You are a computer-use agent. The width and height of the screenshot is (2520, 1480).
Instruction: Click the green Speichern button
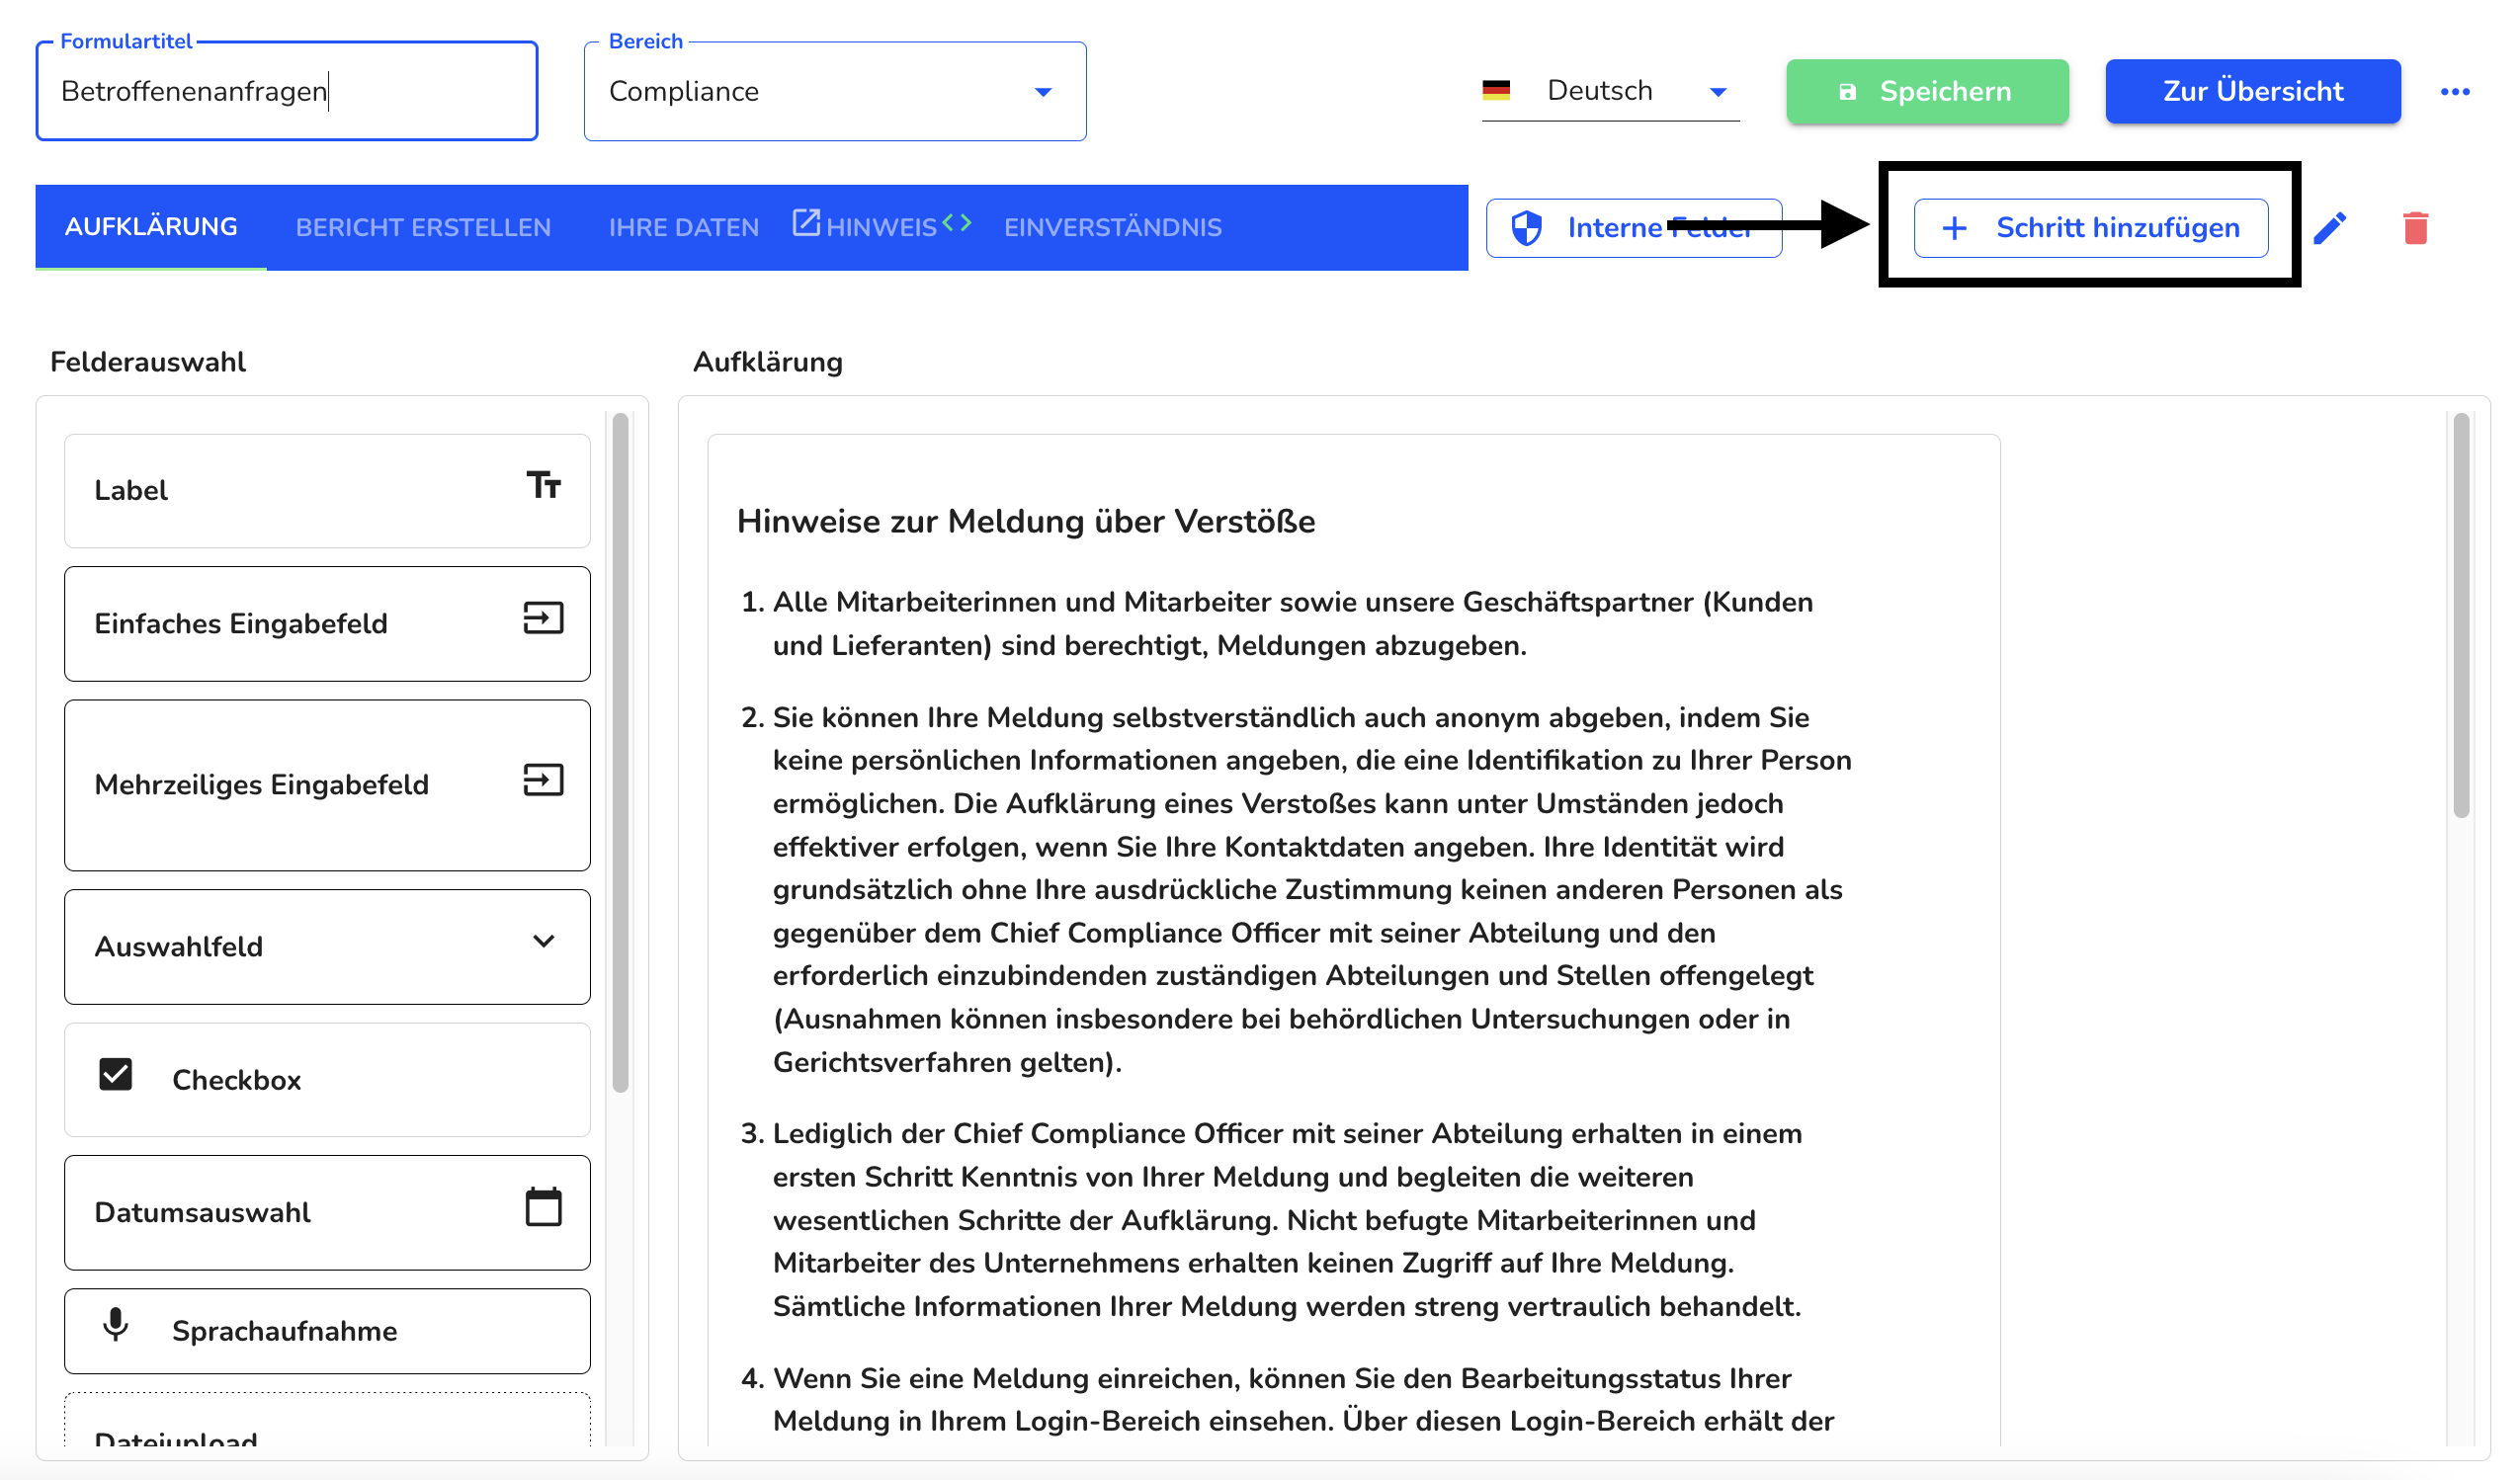click(x=1927, y=92)
